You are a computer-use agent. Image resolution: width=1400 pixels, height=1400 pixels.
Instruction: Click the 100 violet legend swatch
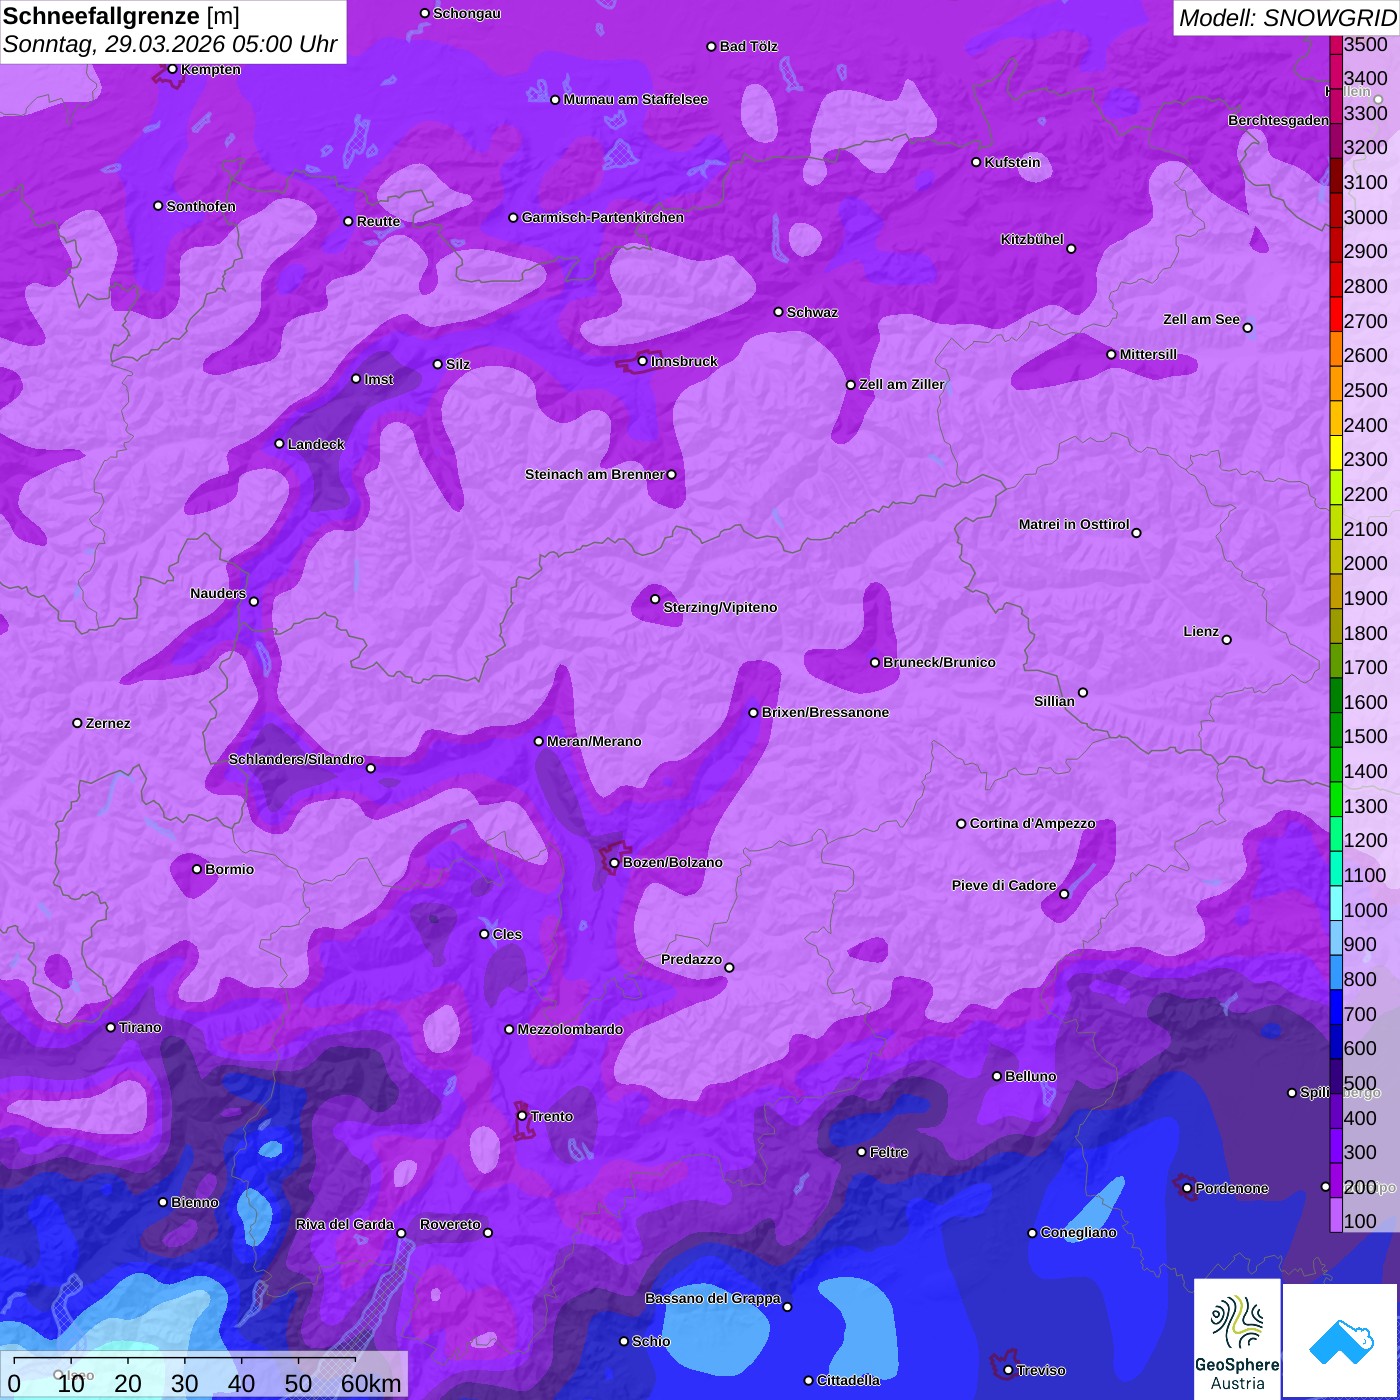point(1336,1214)
